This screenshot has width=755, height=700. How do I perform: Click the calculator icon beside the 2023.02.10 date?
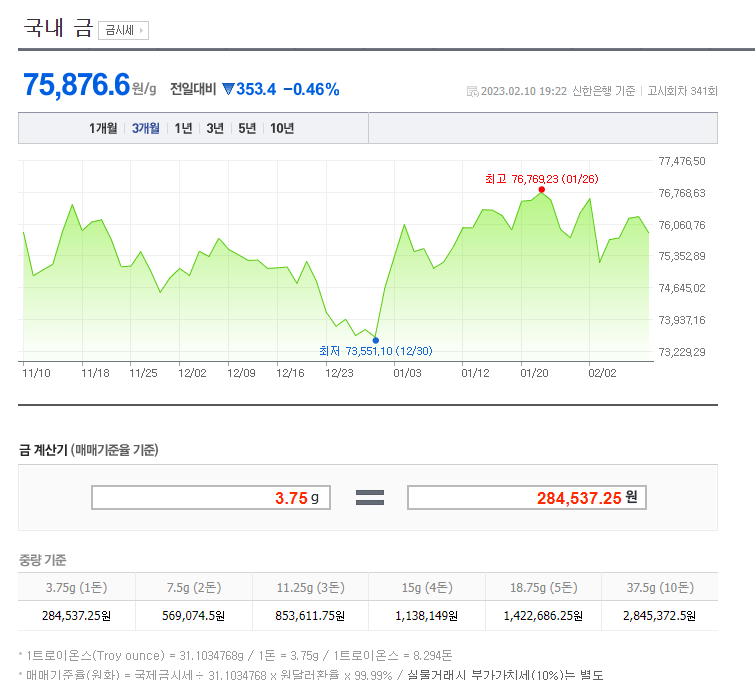[x=472, y=91]
